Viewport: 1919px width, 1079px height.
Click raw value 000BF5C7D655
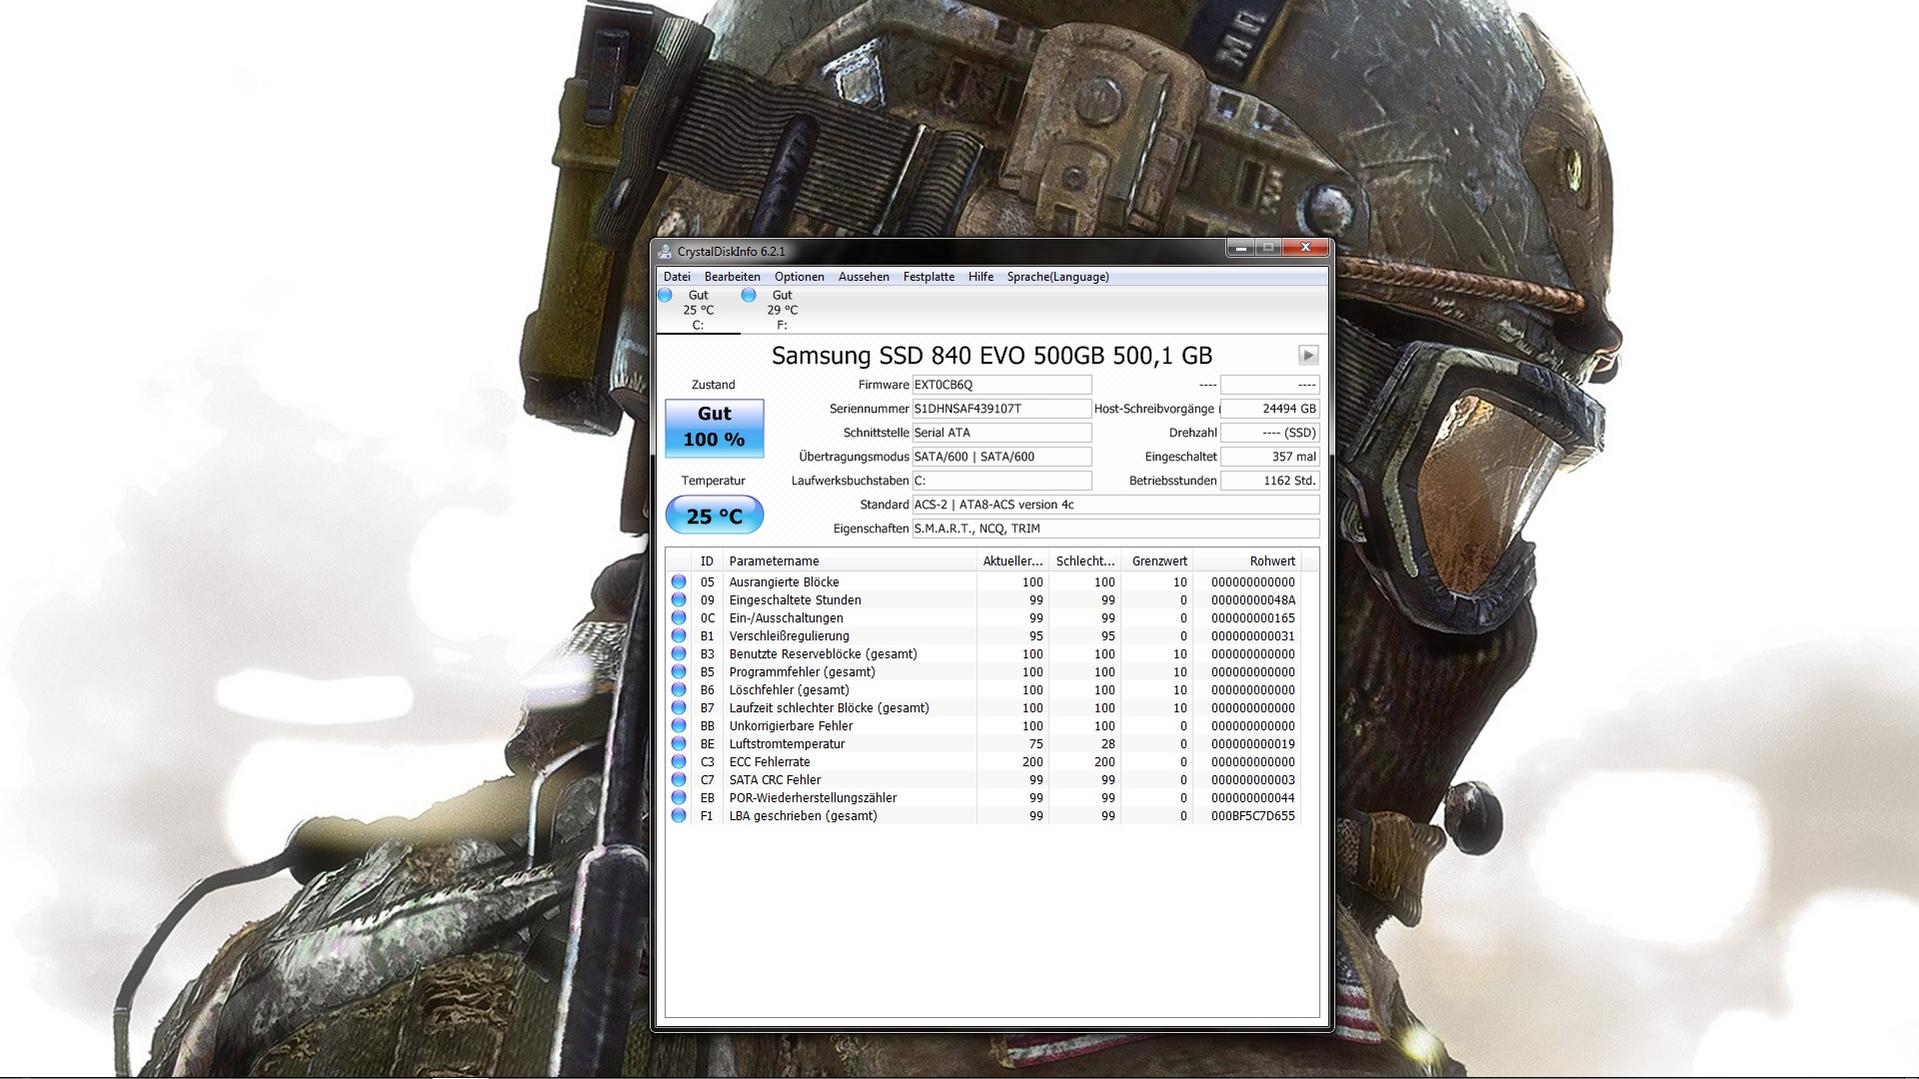[1253, 816]
